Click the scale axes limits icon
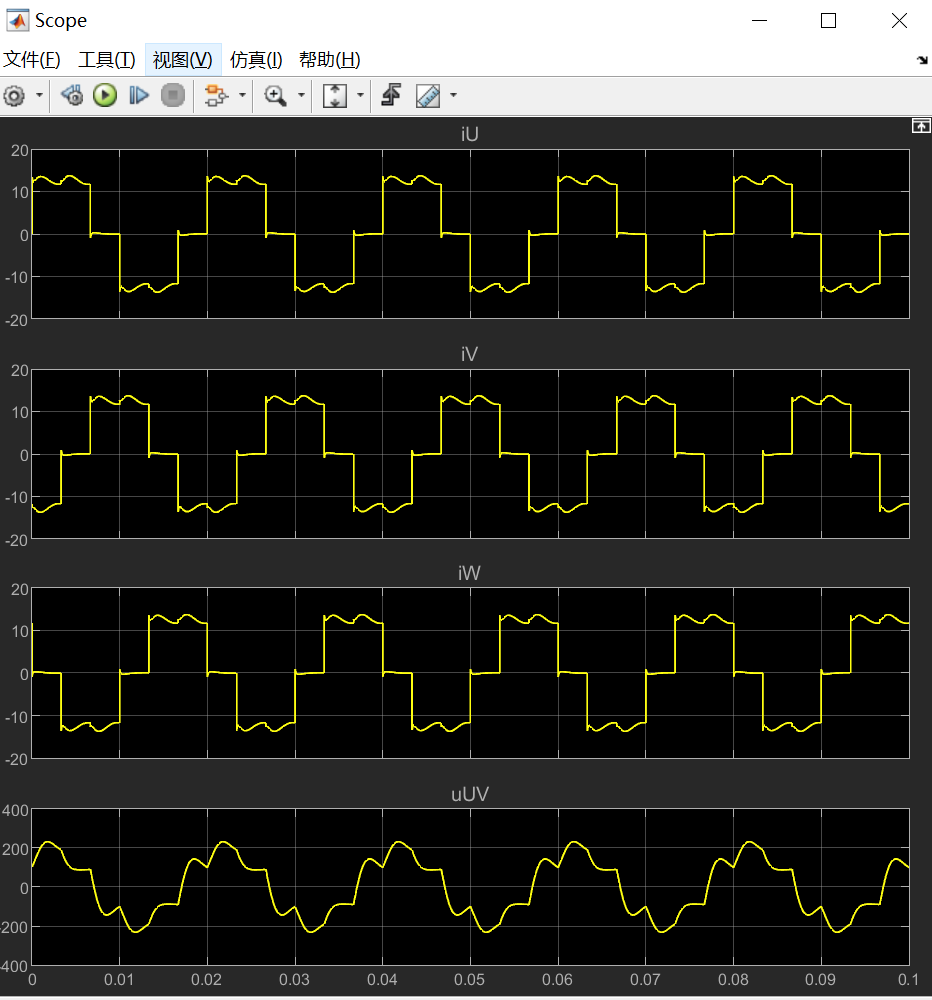This screenshot has width=932, height=1000. (335, 96)
